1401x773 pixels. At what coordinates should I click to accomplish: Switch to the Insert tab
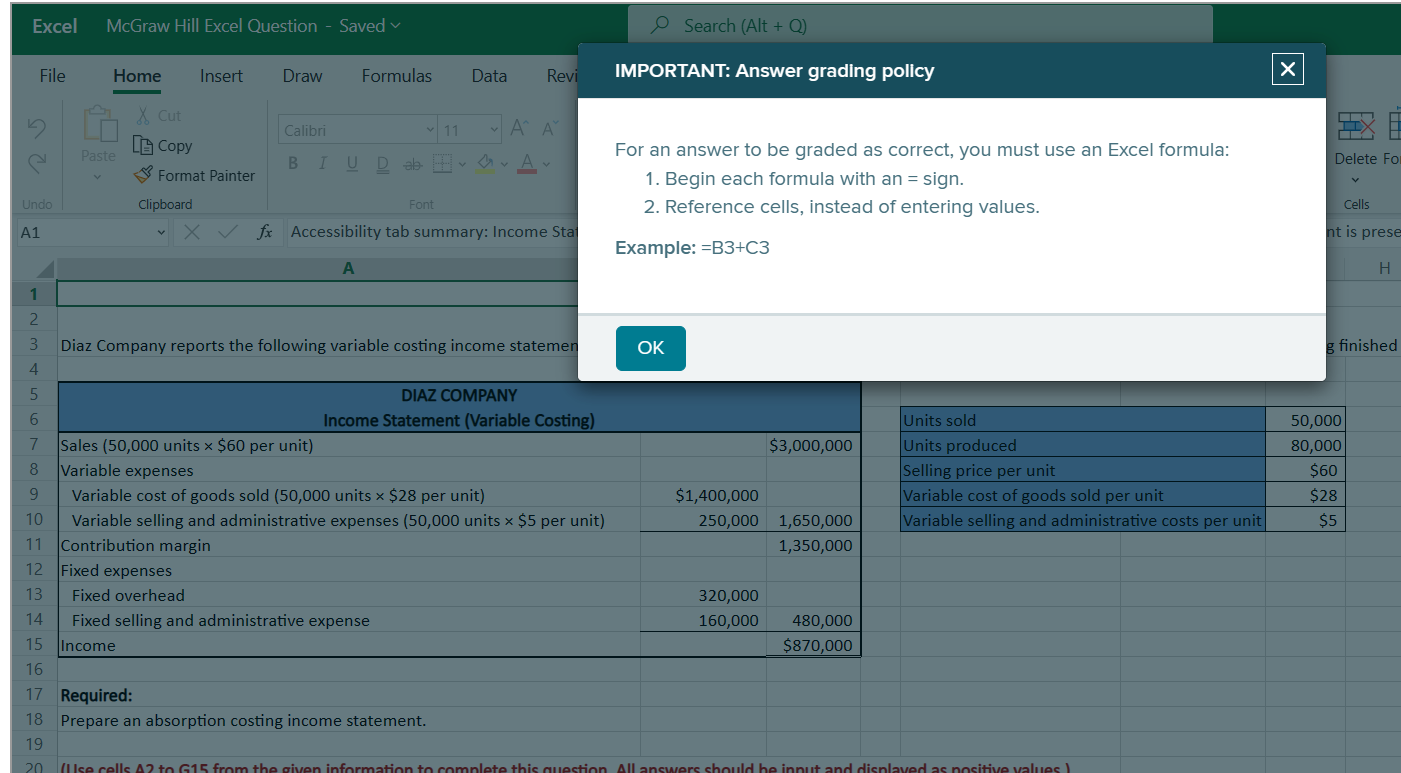point(221,75)
